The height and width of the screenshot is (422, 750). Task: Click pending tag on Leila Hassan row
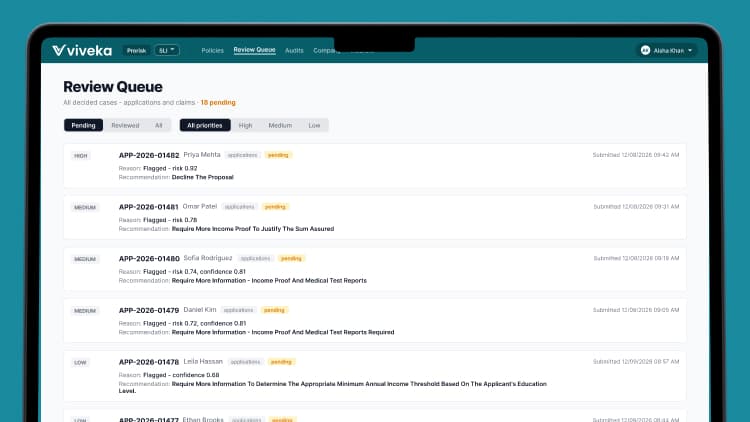(281, 362)
